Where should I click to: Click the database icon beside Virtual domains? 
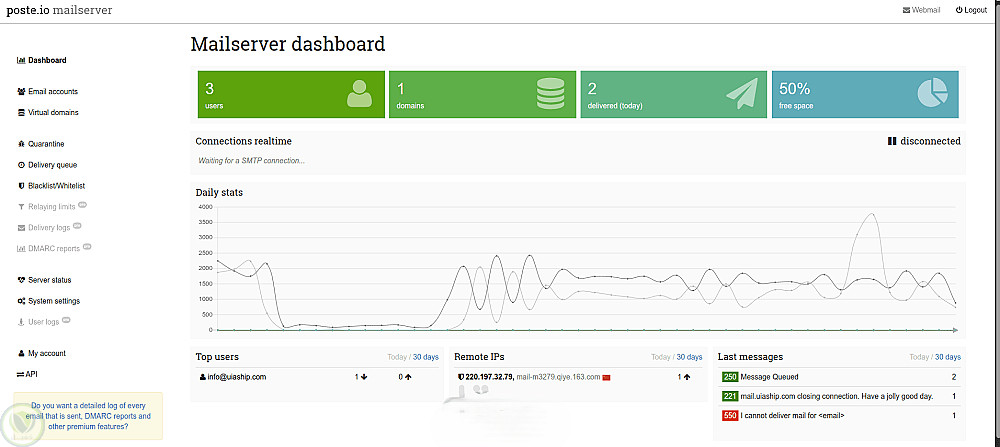pyautogui.click(x=21, y=113)
